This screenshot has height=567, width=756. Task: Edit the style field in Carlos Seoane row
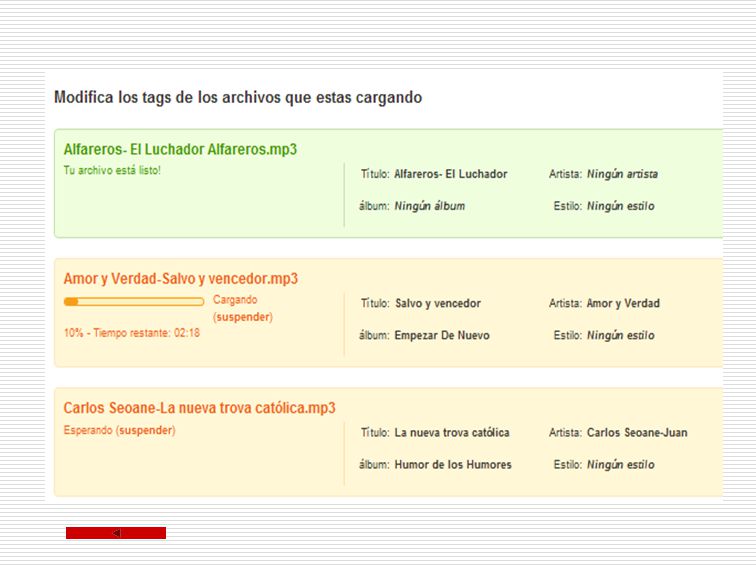621,465
